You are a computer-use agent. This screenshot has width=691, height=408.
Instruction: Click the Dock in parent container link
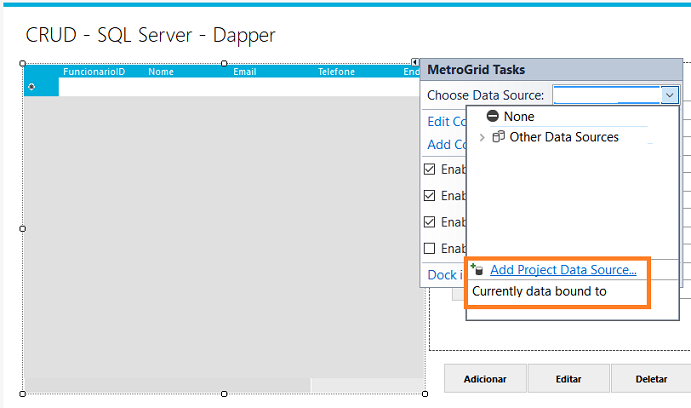point(445,275)
